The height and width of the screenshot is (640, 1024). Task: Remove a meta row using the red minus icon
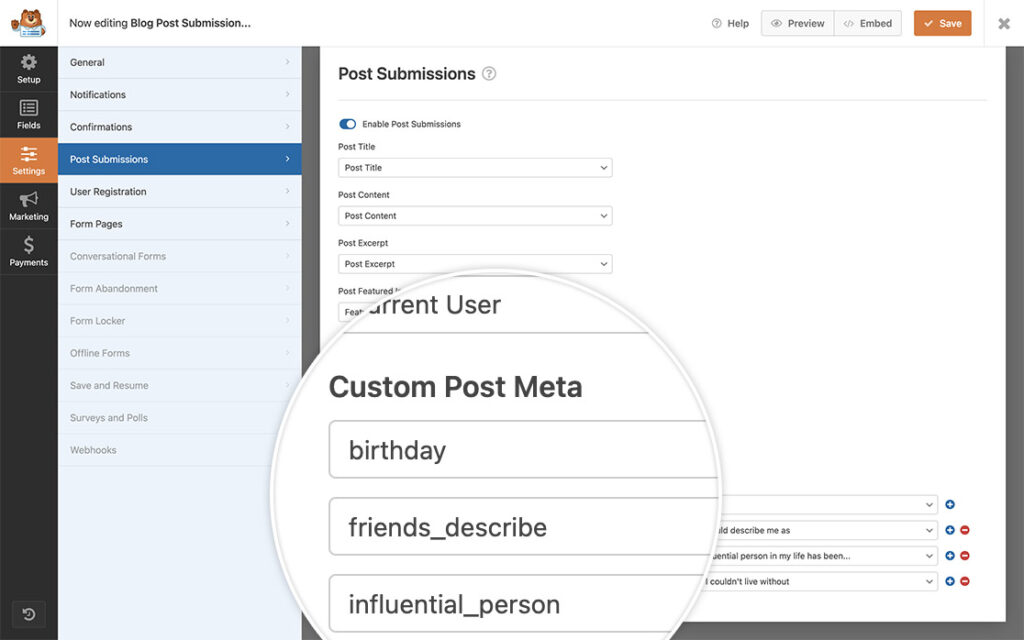[x=963, y=529]
